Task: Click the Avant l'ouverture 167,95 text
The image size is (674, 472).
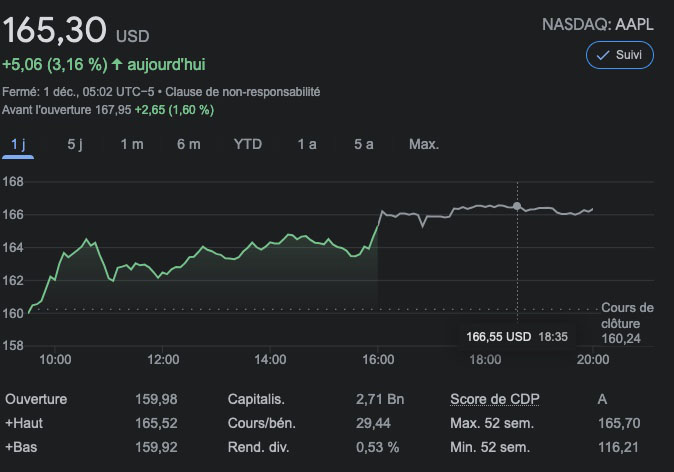Action: 66,110
